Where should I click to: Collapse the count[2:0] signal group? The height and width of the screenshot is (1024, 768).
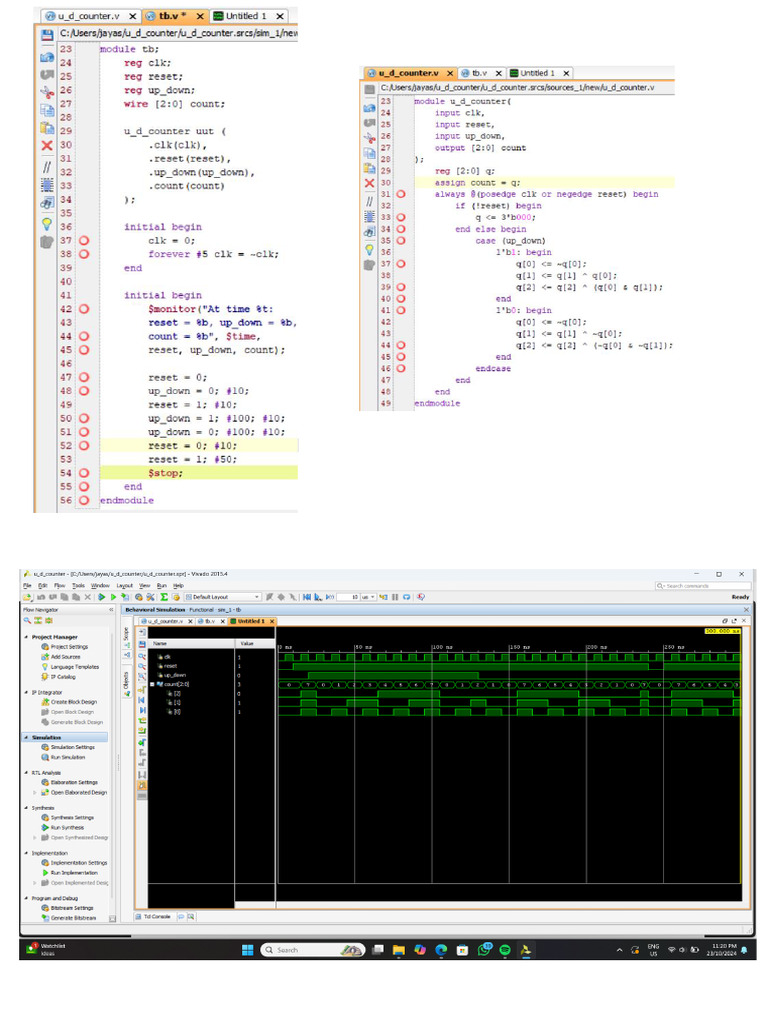(x=152, y=684)
